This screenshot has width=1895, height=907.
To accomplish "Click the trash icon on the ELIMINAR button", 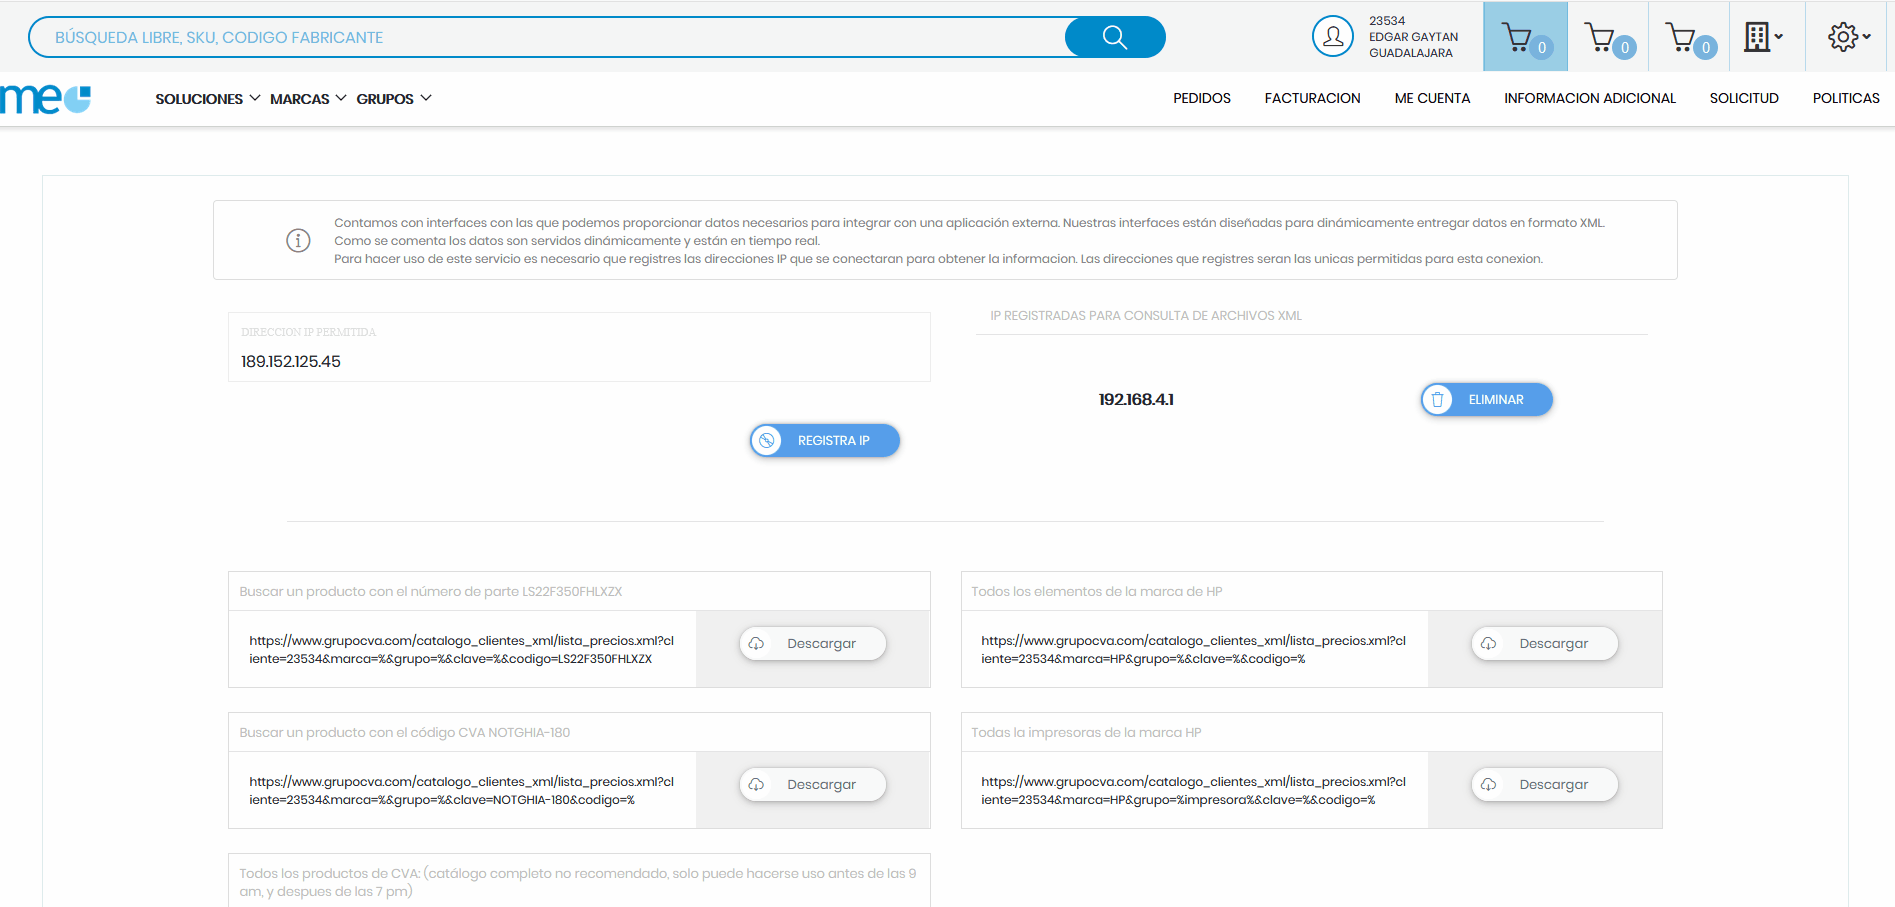I will pyautogui.click(x=1440, y=399).
